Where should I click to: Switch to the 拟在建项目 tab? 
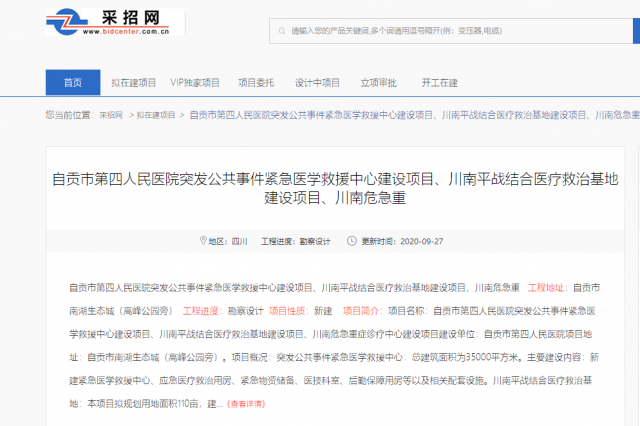pos(133,82)
